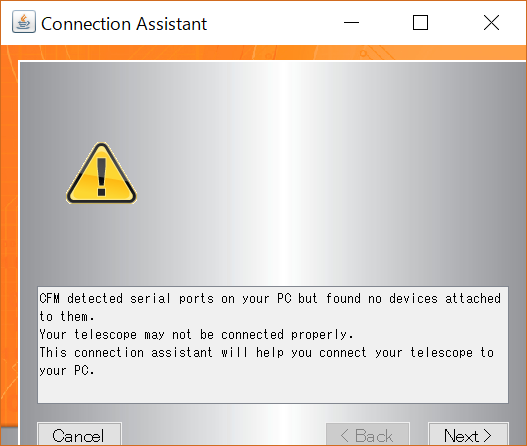Close the Connection Assistant window
This screenshot has height=446, width=527.
coord(491,23)
